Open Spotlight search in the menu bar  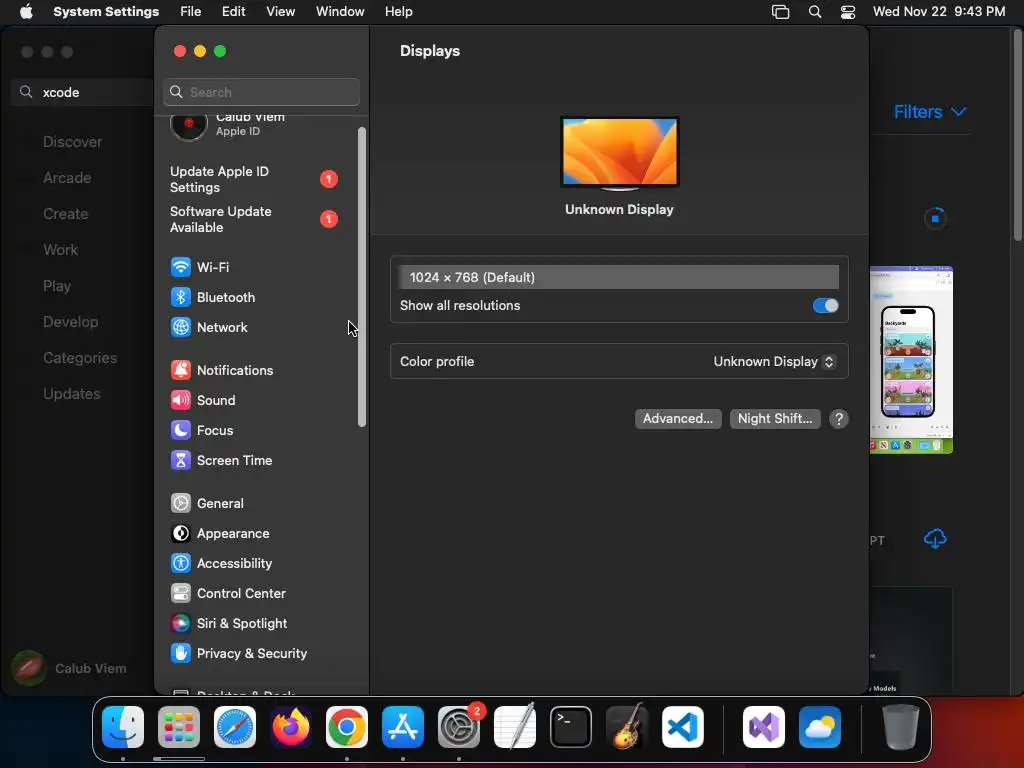(x=815, y=12)
